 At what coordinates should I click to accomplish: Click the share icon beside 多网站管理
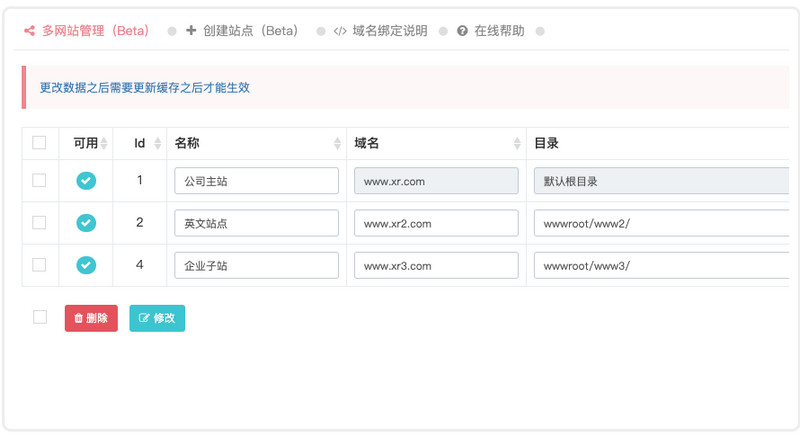tap(30, 31)
